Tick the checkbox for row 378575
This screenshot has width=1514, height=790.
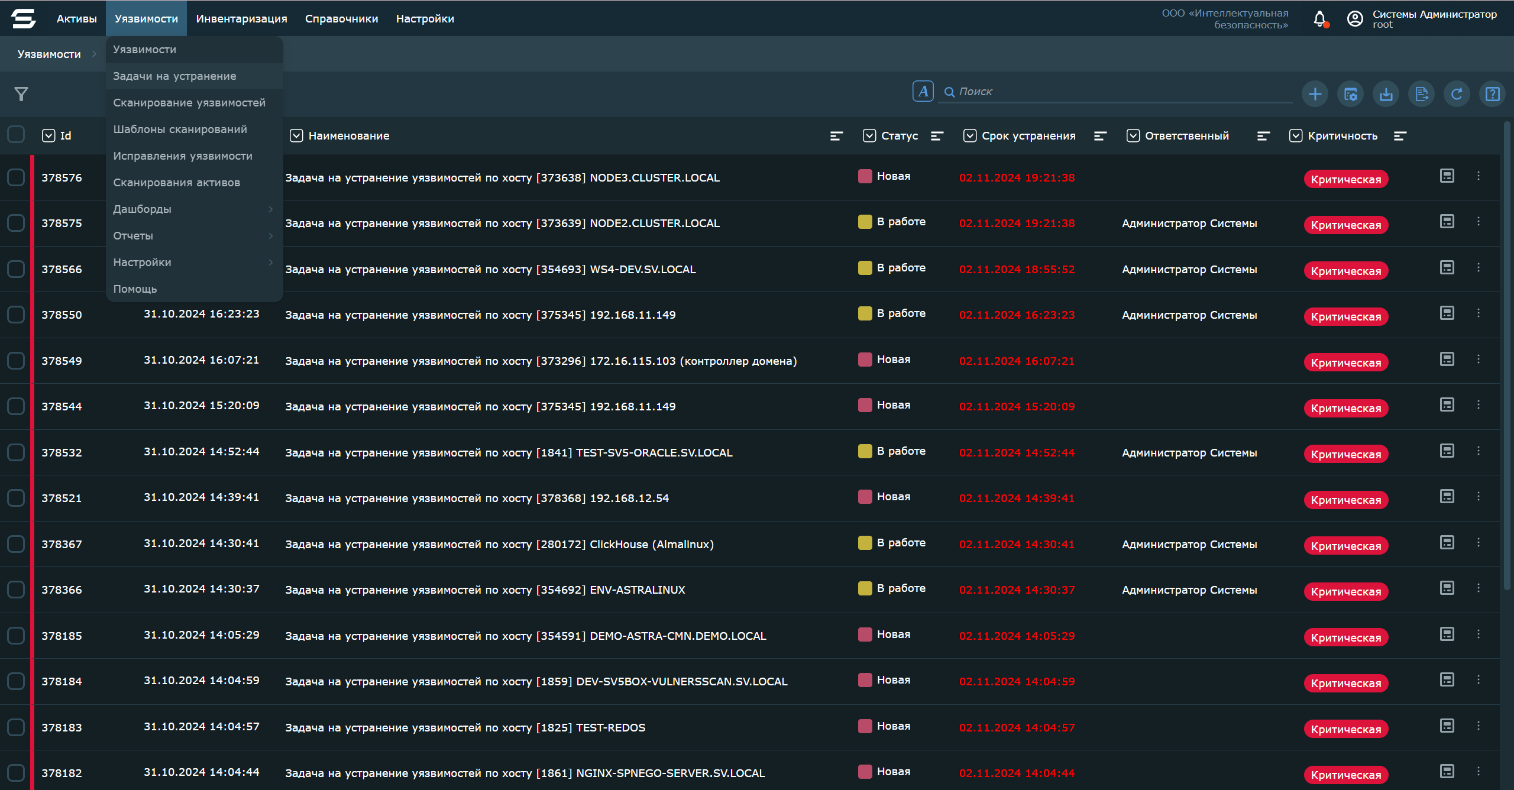click(16, 223)
